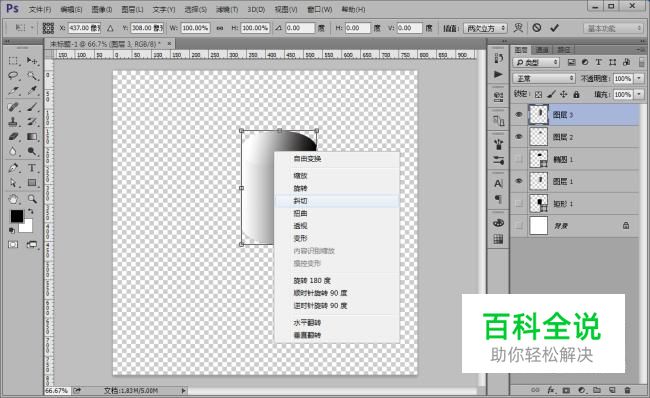Choose 透视 from the context menu
This screenshot has height=398, width=650.
337,226
